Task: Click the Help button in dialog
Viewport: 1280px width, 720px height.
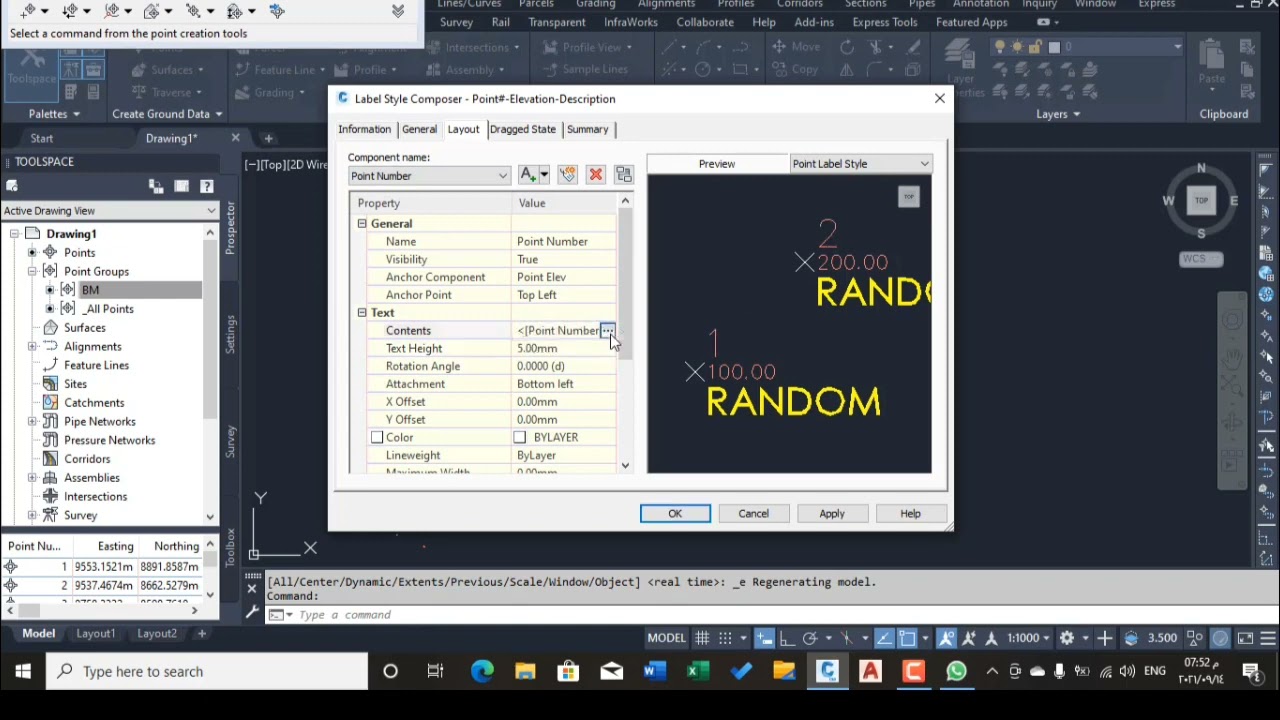Action: (910, 514)
